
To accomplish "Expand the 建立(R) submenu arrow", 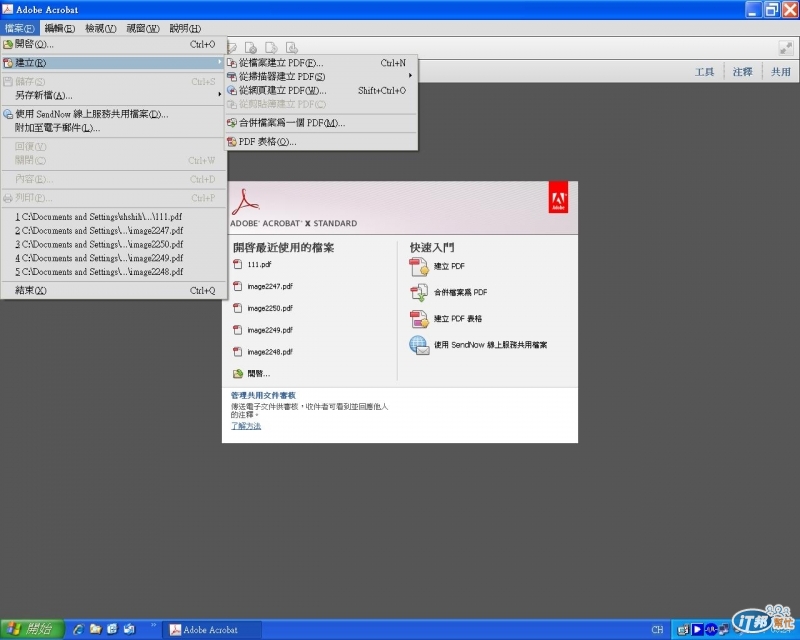I will (220, 62).
